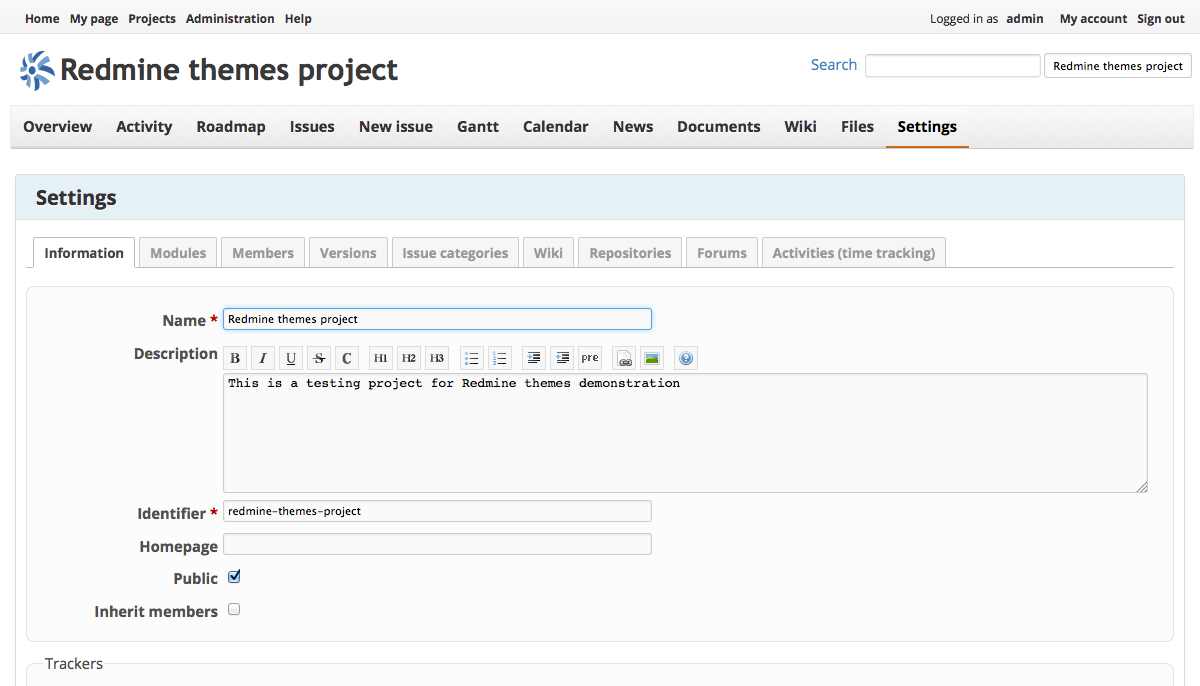Screen dimensions: 1200x686
Task: Click the Identifier field
Action: pos(437,511)
